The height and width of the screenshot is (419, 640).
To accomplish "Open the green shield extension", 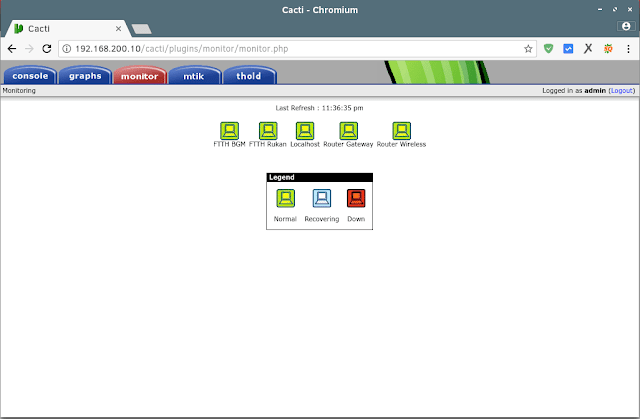I will (548, 49).
